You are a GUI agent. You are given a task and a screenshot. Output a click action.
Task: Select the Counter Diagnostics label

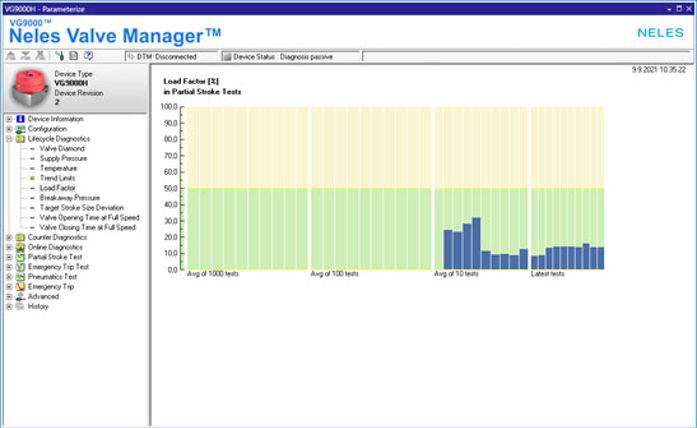click(57, 237)
